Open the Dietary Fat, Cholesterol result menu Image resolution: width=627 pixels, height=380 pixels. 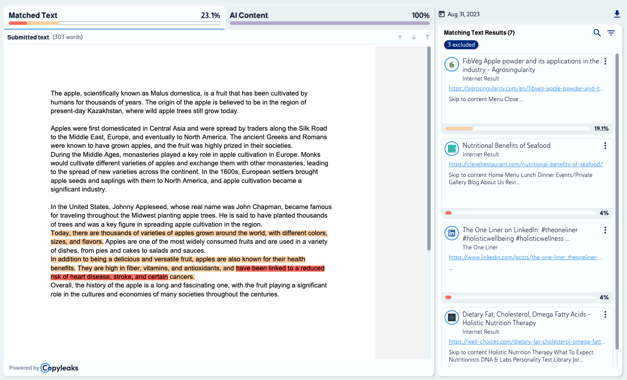[605, 314]
